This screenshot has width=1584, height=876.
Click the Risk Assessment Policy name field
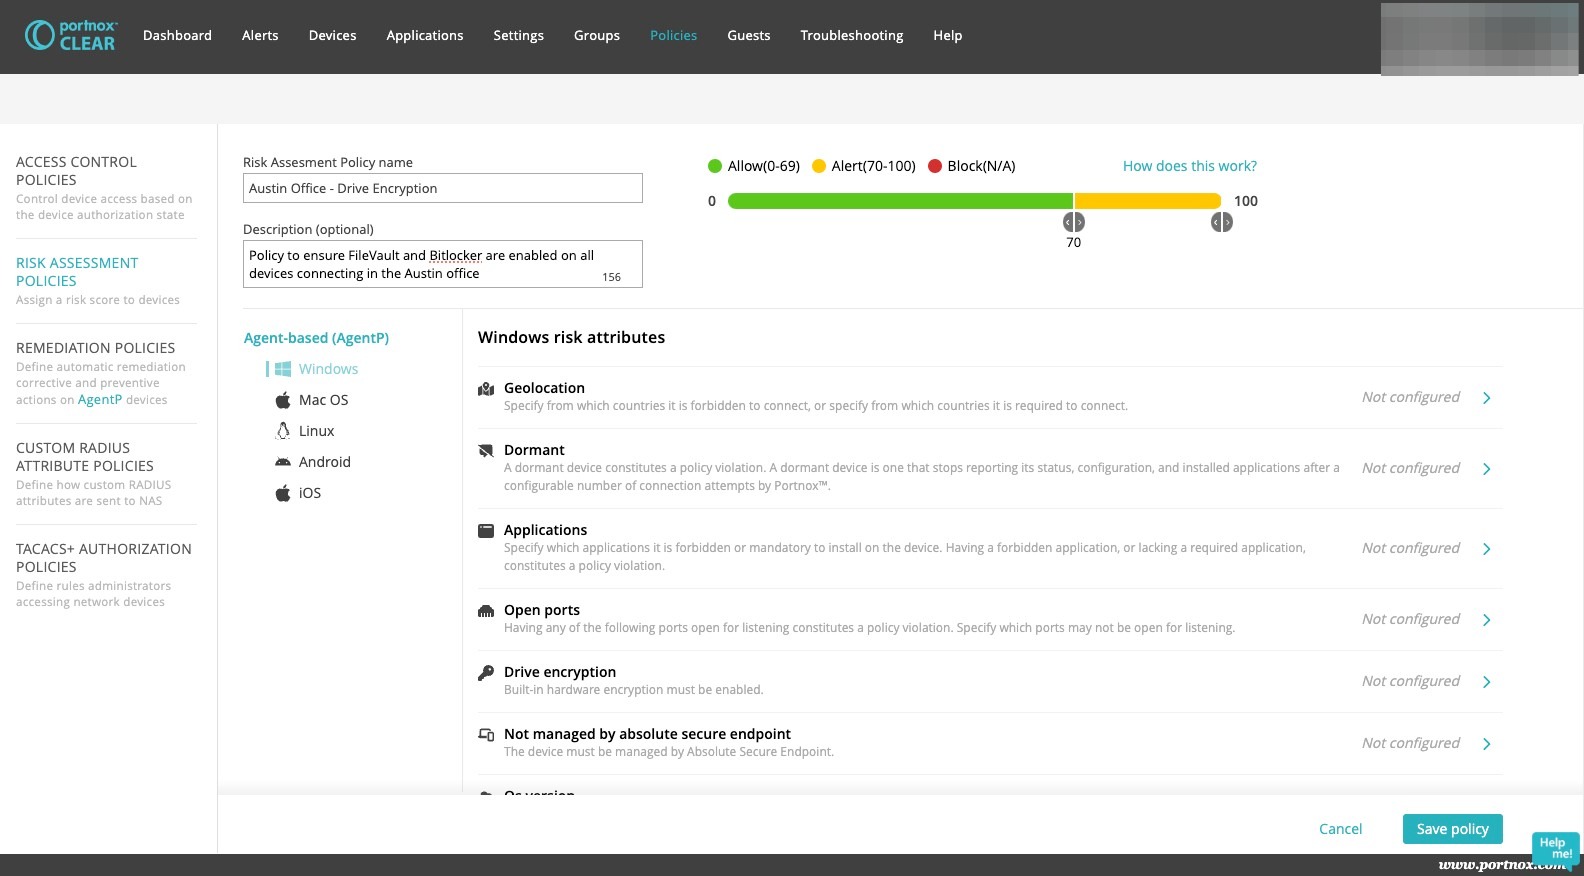[x=443, y=188]
